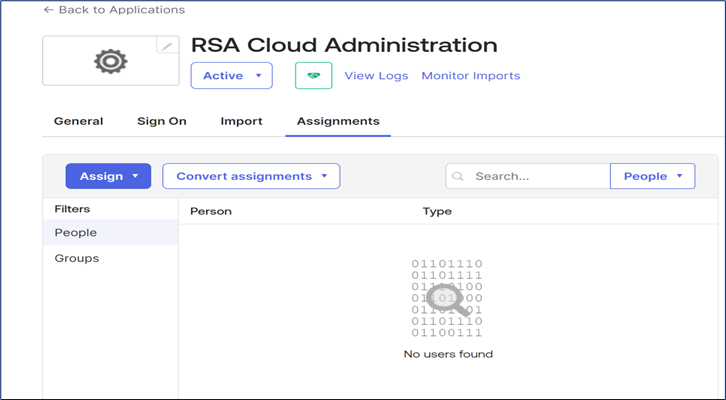The width and height of the screenshot is (726, 400).
Task: Switch to the Sign On tab
Action: (x=162, y=121)
